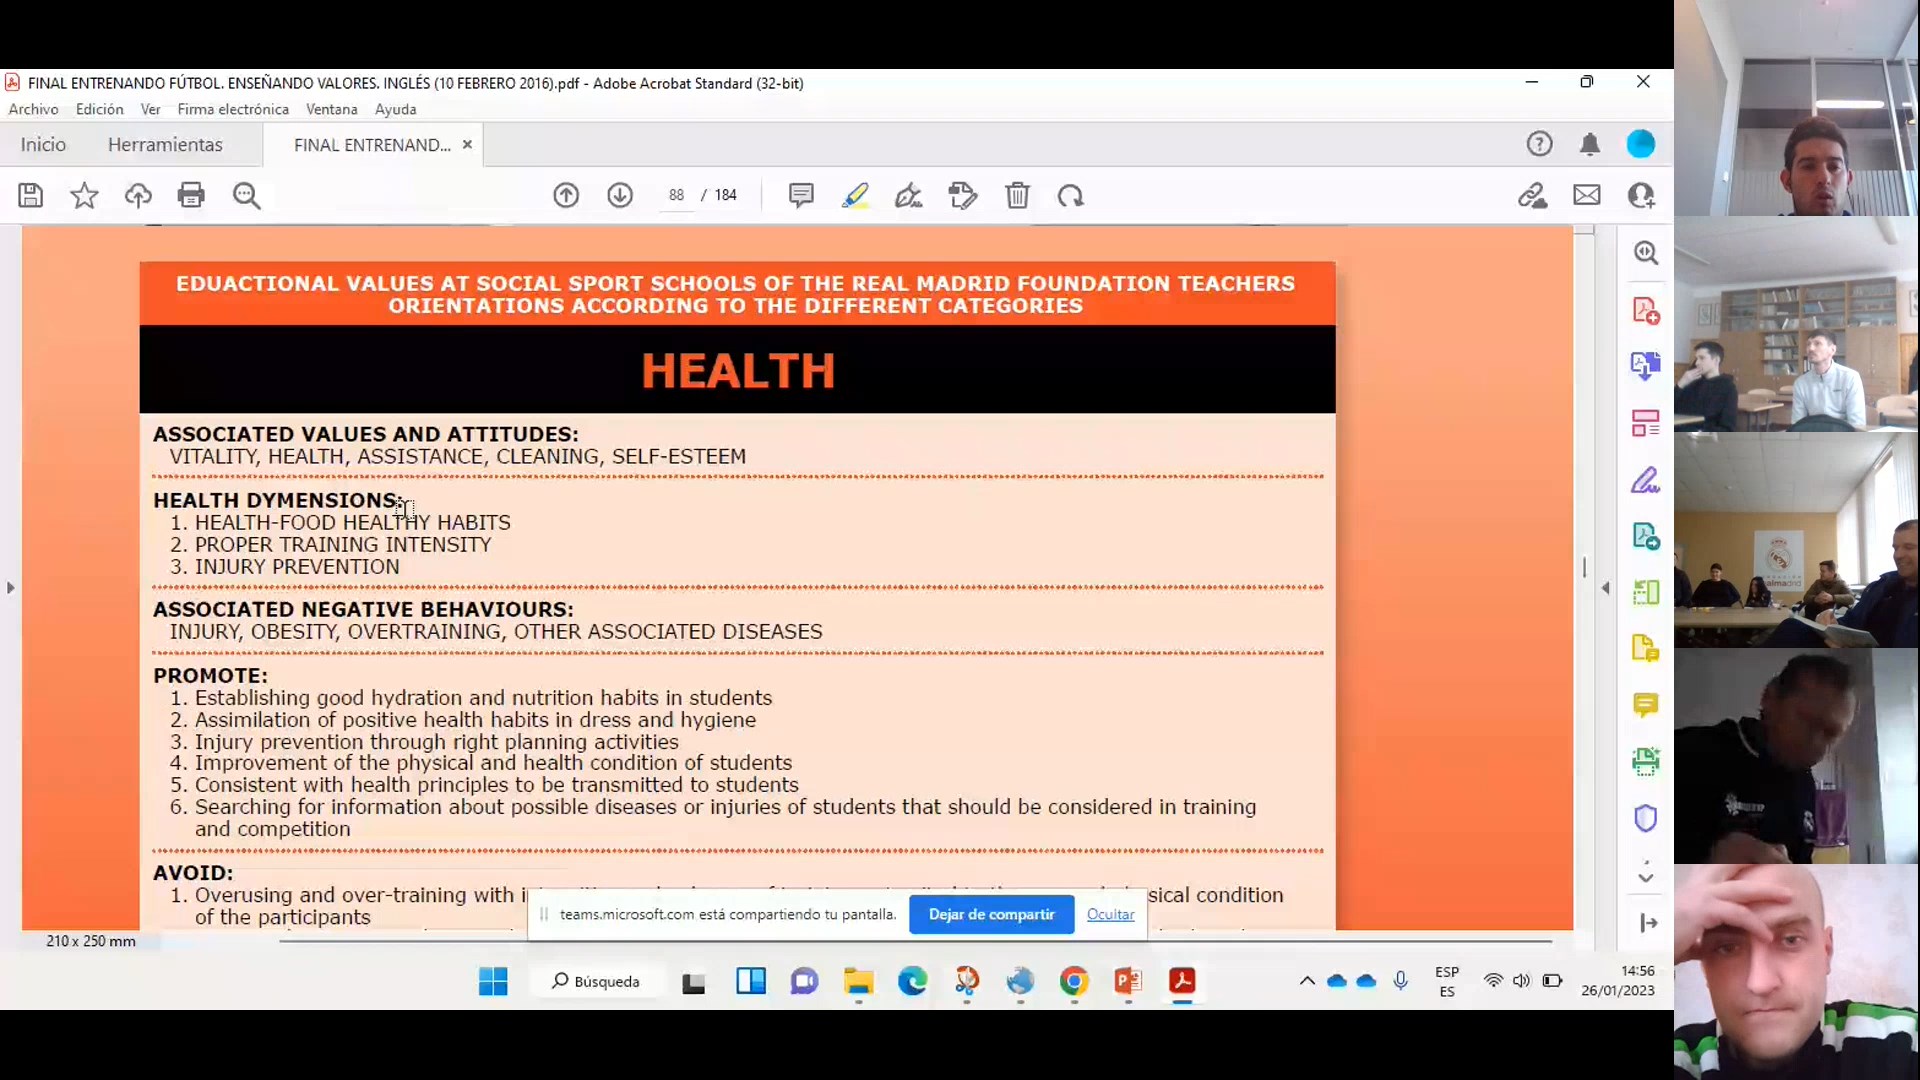Screen dimensions: 1920x1080
Task: Open the Firma electrónica menu
Action: 233,109
